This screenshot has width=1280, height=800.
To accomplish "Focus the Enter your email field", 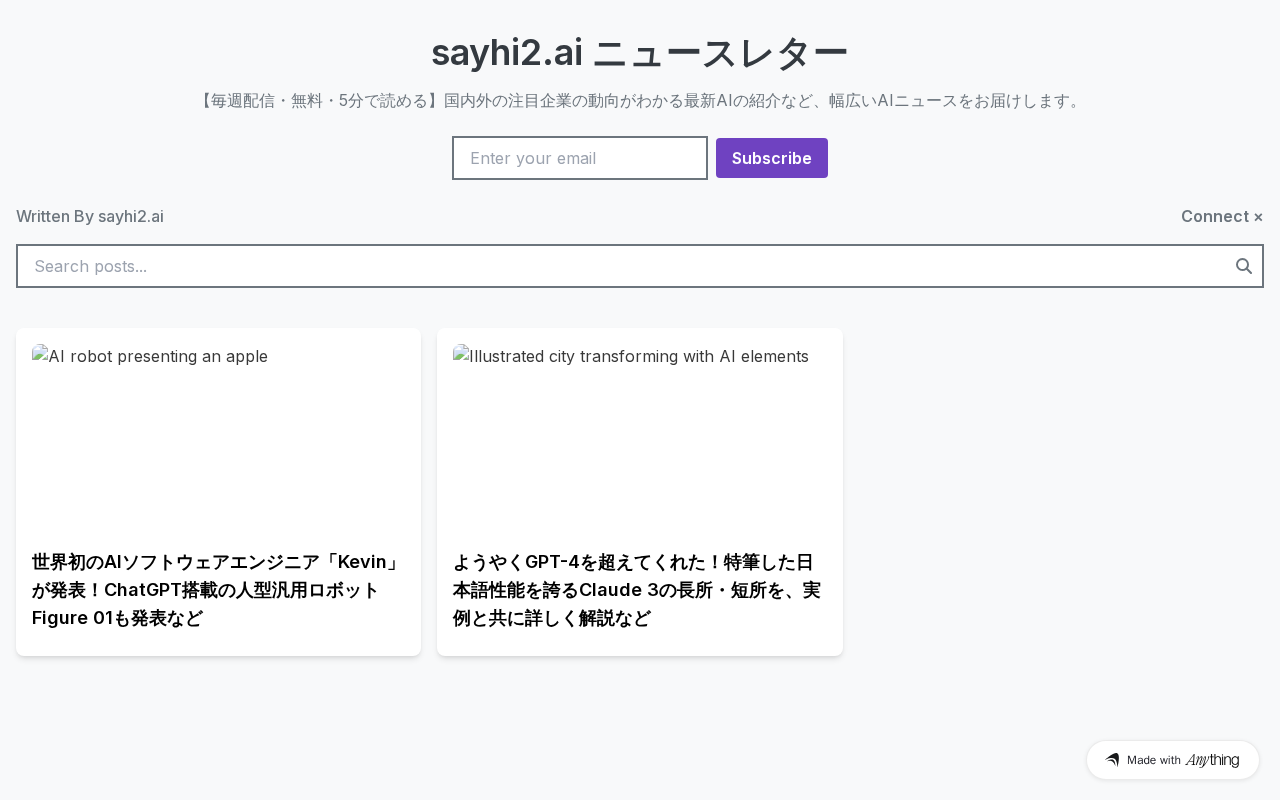I will 580,158.
